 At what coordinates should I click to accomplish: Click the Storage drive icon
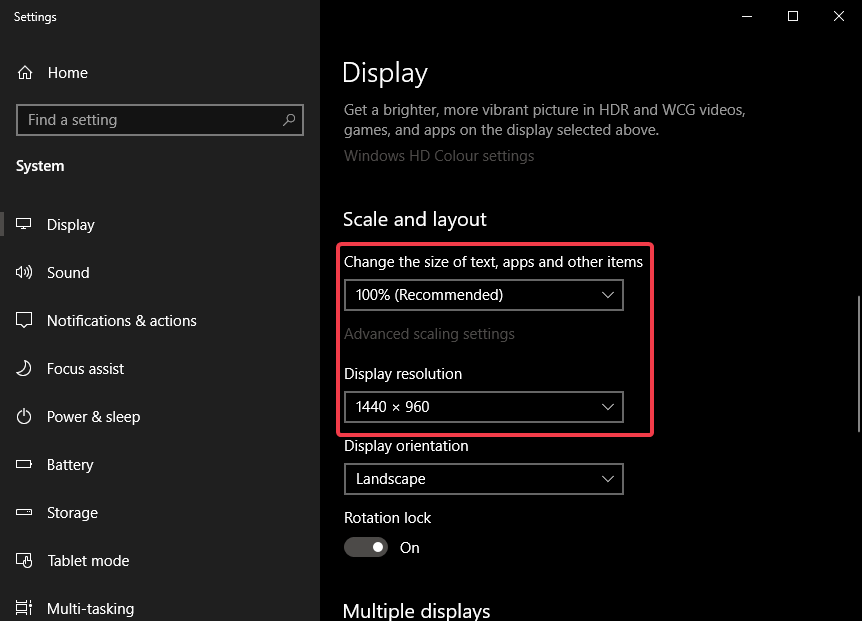tap(25, 513)
